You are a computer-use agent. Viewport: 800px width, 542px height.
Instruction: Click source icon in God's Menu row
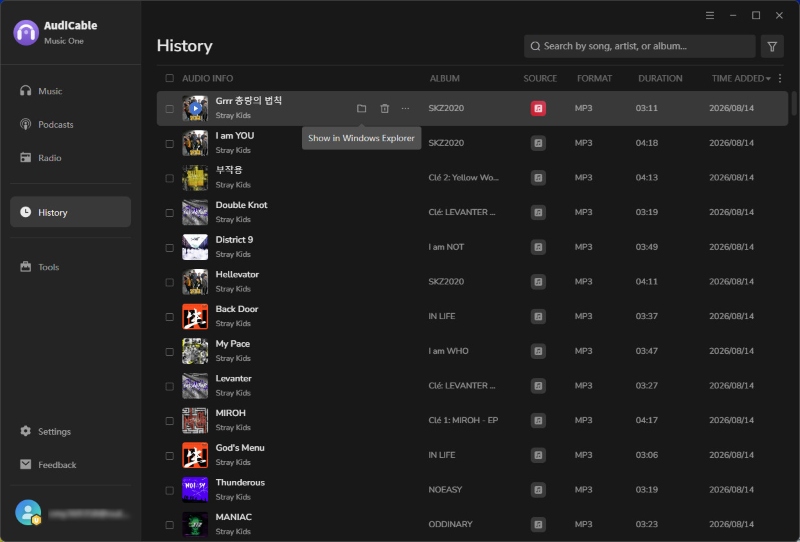[x=538, y=455]
